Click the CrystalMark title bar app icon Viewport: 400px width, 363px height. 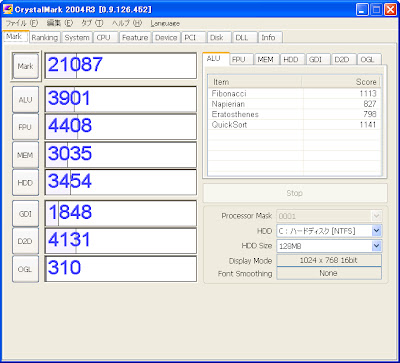[x=8, y=9]
